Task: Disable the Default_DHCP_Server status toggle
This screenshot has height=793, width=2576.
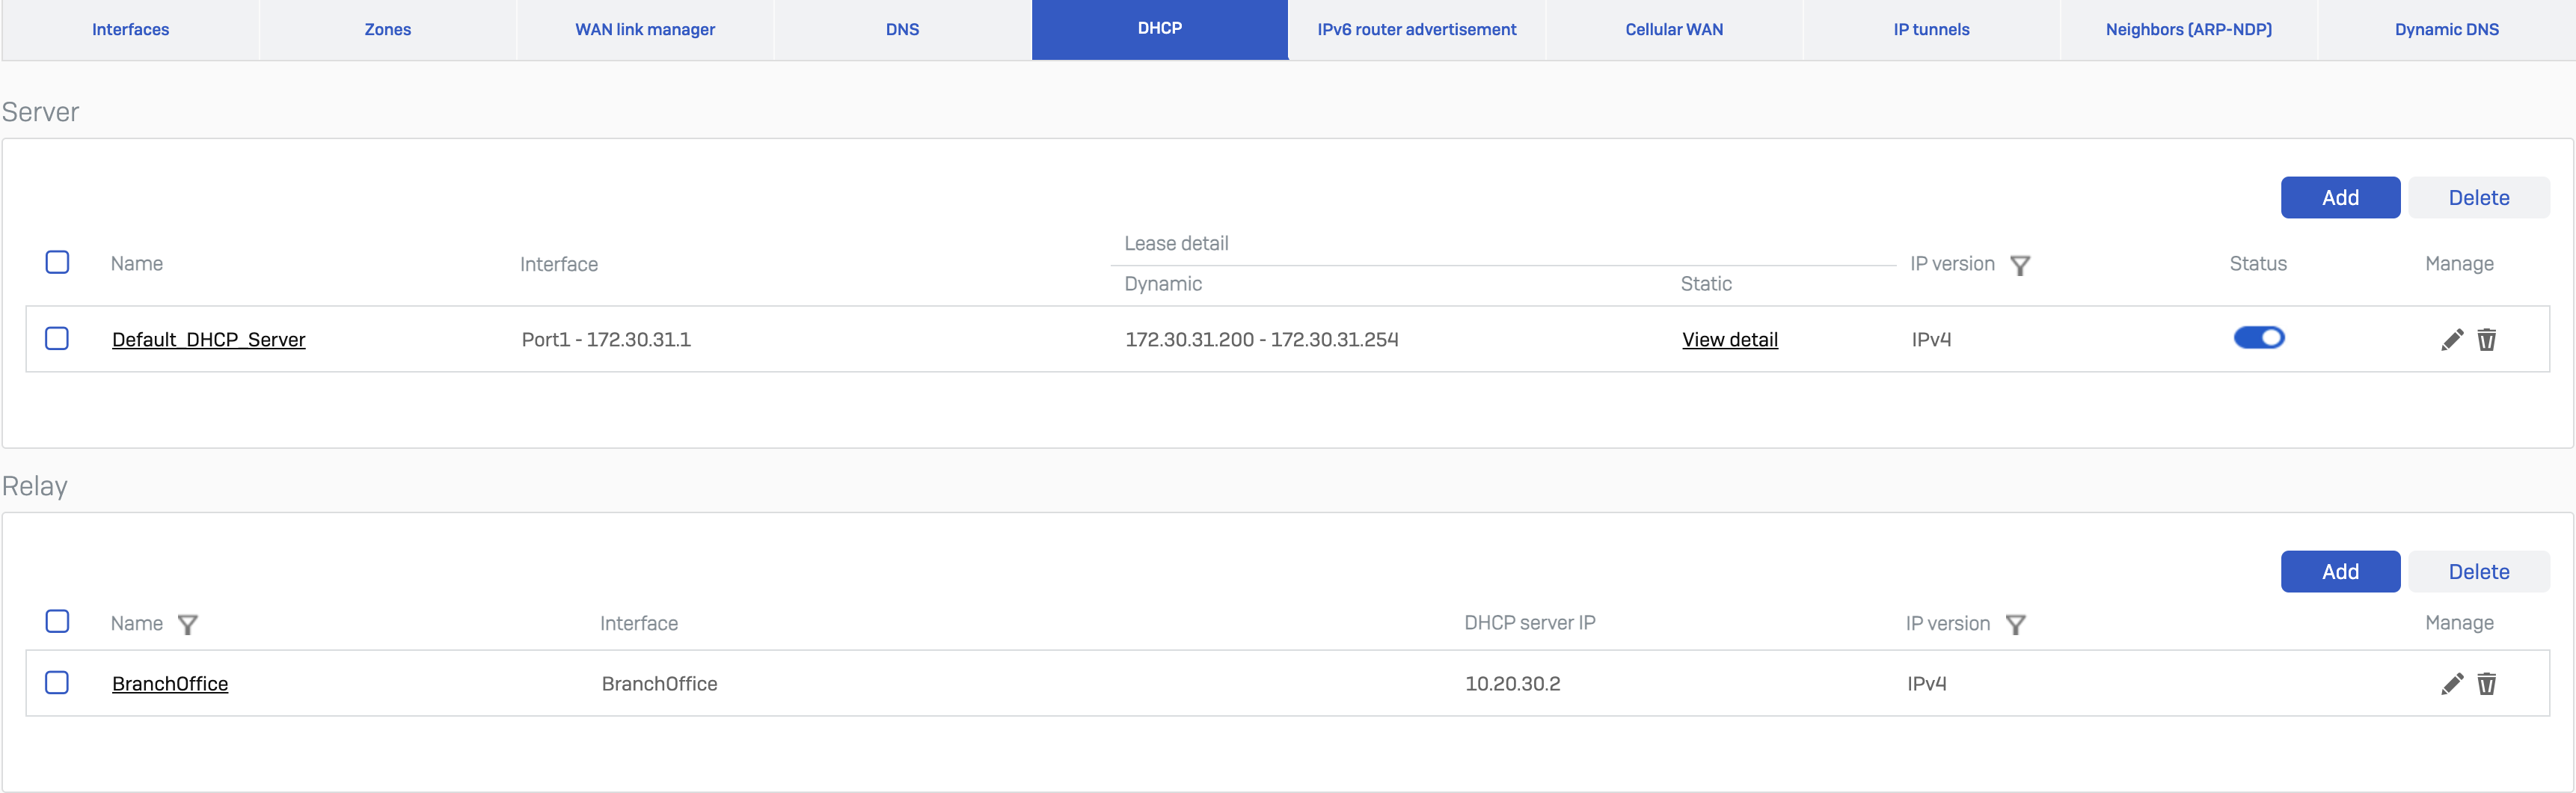Action: [x=2258, y=338]
